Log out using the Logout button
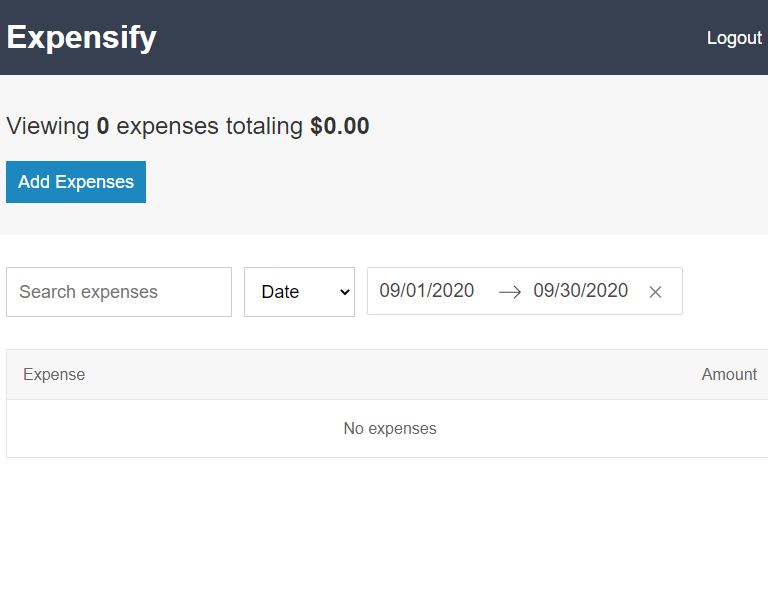Viewport: 768px width, 590px height. 734,38
